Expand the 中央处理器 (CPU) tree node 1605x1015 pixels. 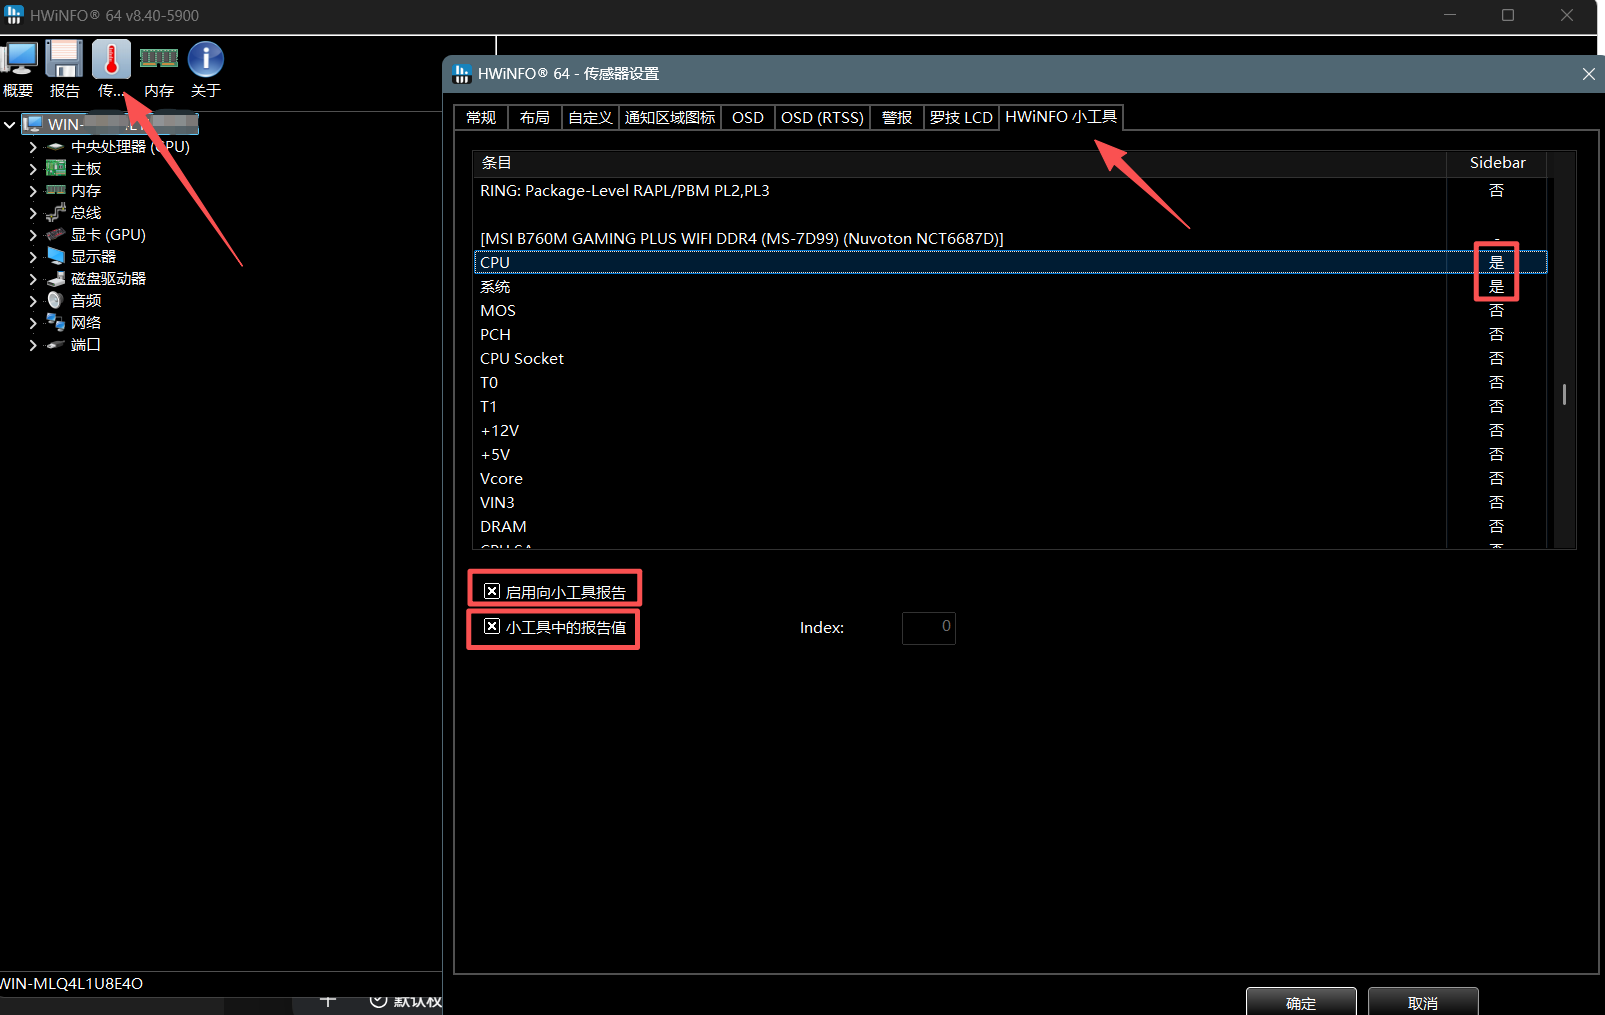coord(33,147)
